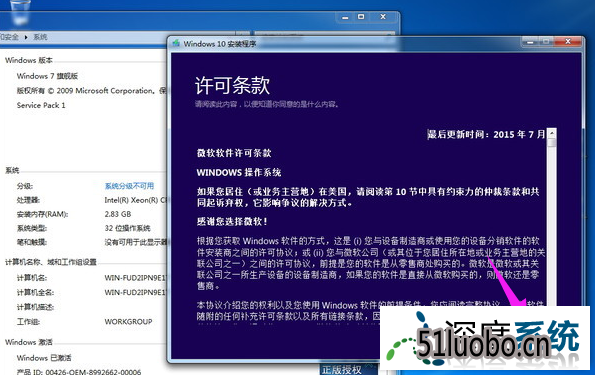
Task: Close the Windows 10 setup window
Action: [x=568, y=41]
